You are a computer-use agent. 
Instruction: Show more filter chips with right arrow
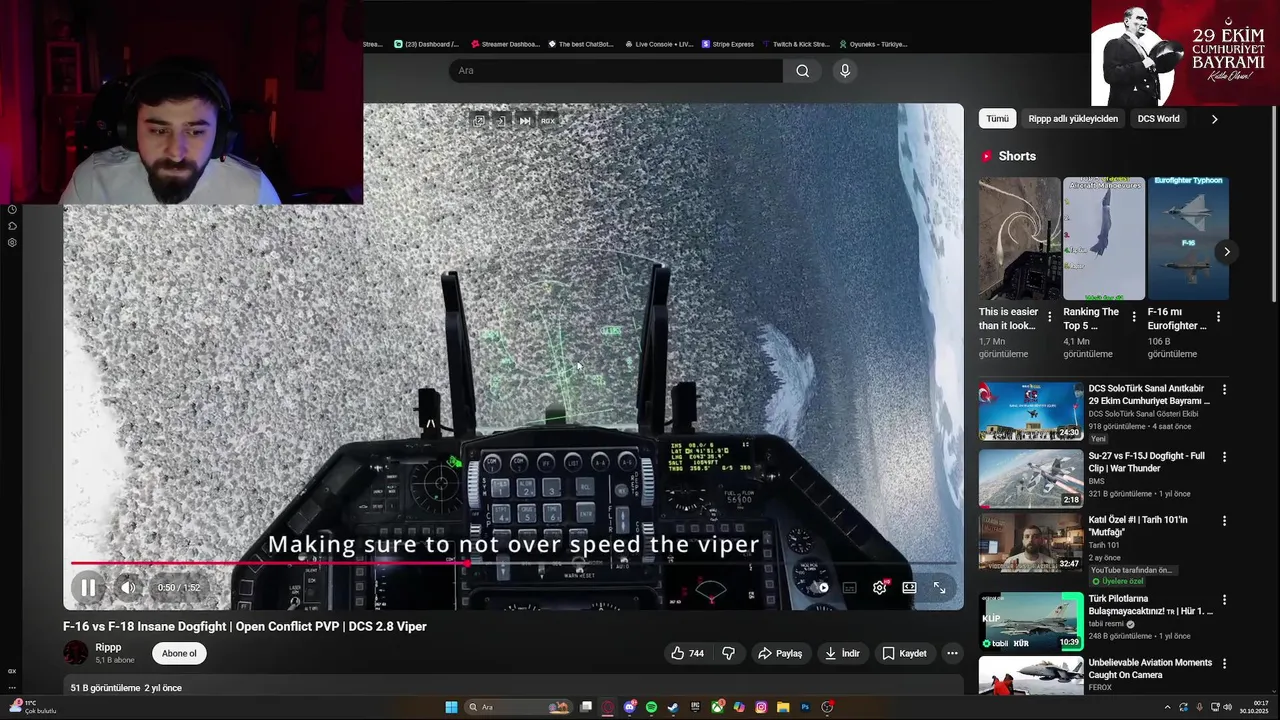pos(1214,119)
